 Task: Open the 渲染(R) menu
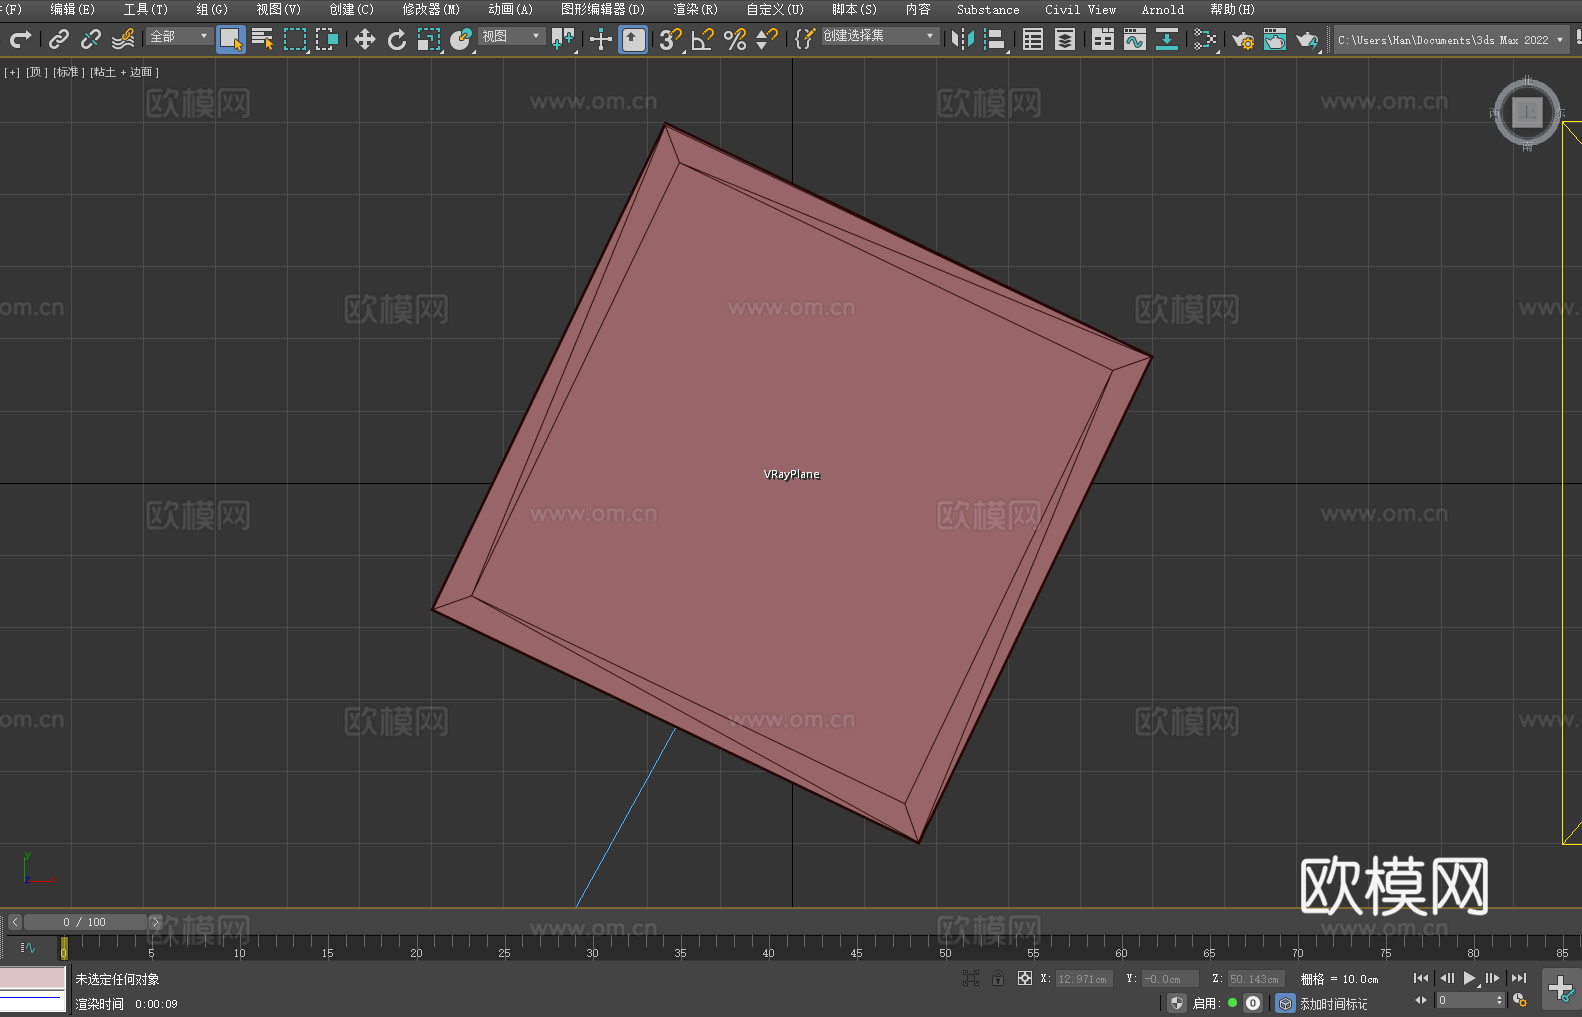(x=695, y=9)
